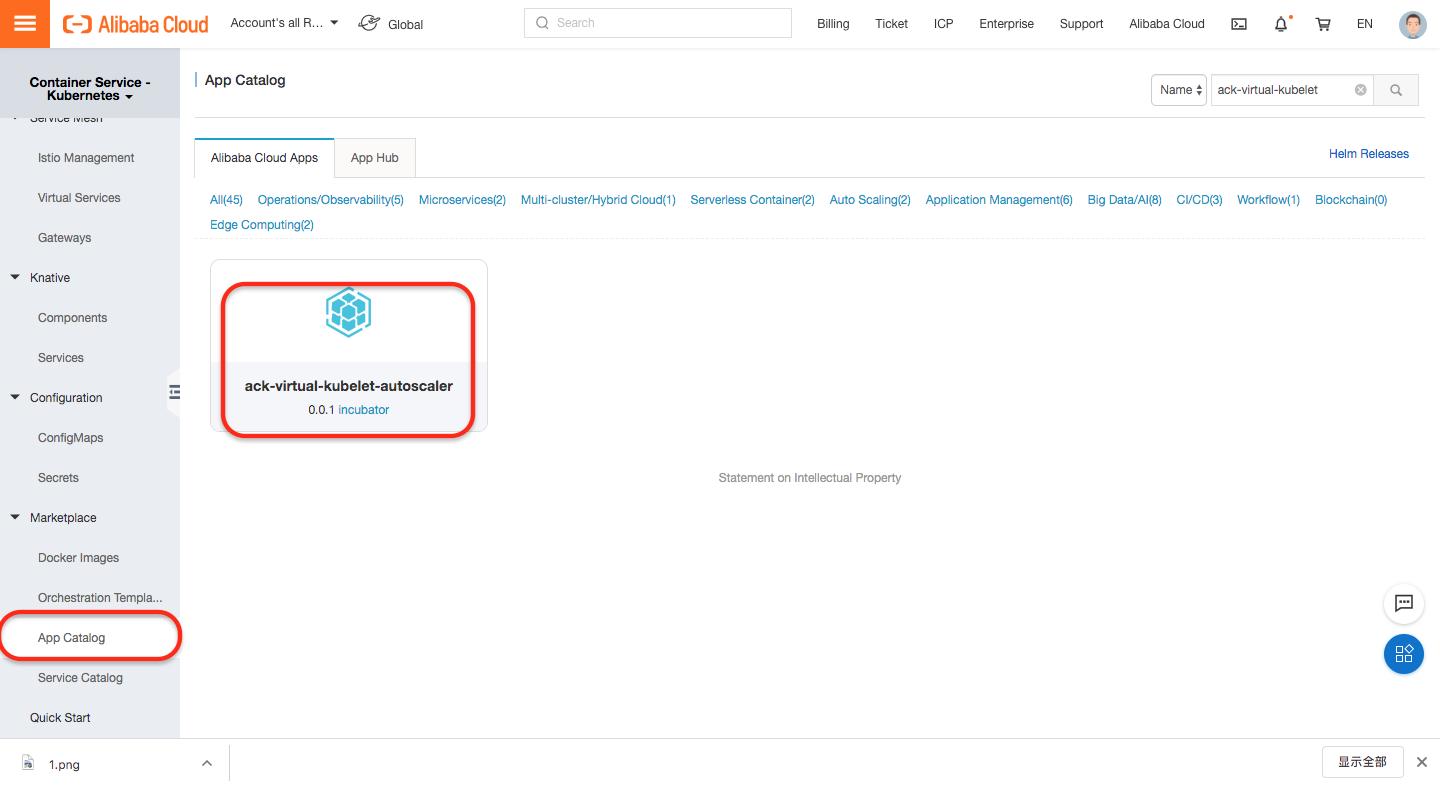Image resolution: width=1440 pixels, height=787 pixels.
Task: Click the 显示全部 show all downloads button
Action: pyautogui.click(x=1362, y=762)
